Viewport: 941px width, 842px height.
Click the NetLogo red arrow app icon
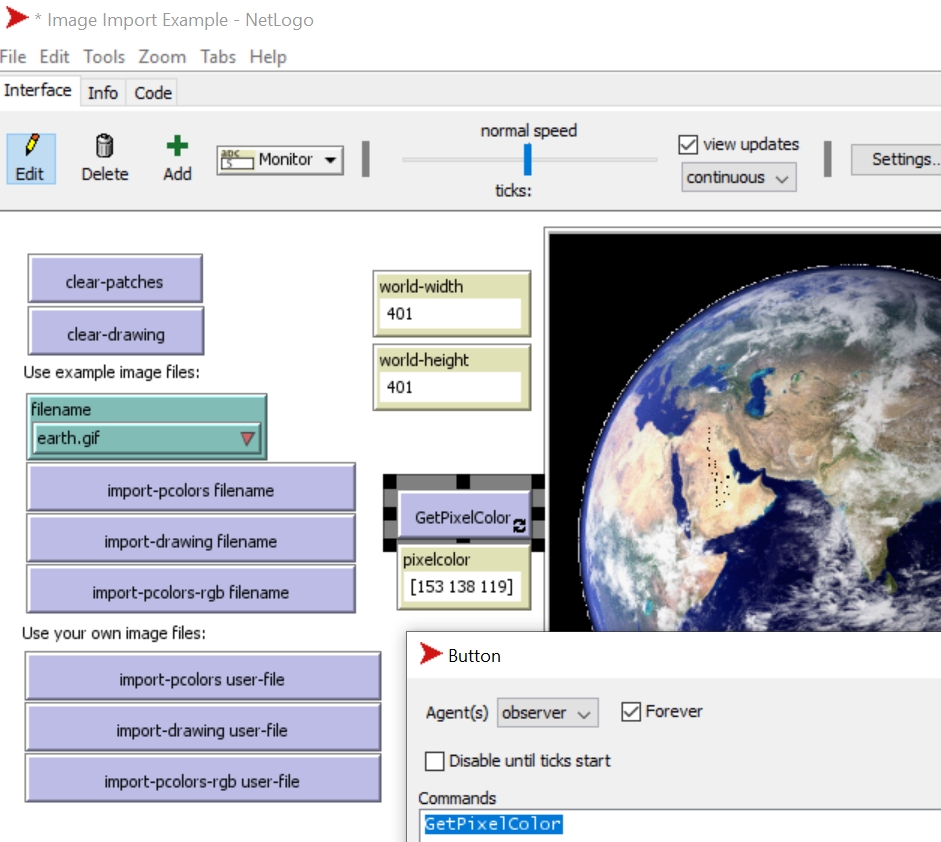[x=17, y=18]
